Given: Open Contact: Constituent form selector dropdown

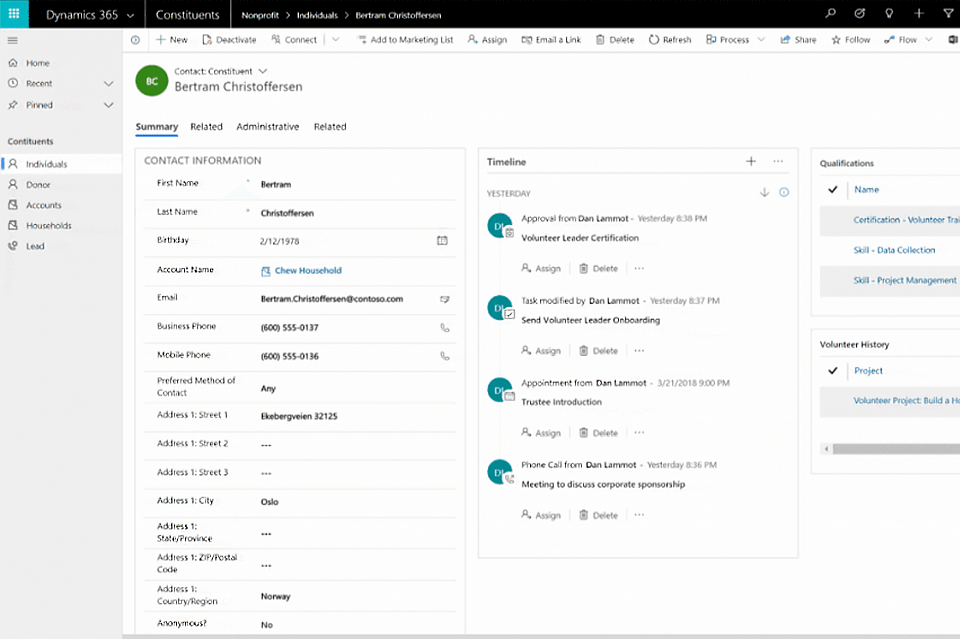Looking at the screenshot, I should [263, 71].
